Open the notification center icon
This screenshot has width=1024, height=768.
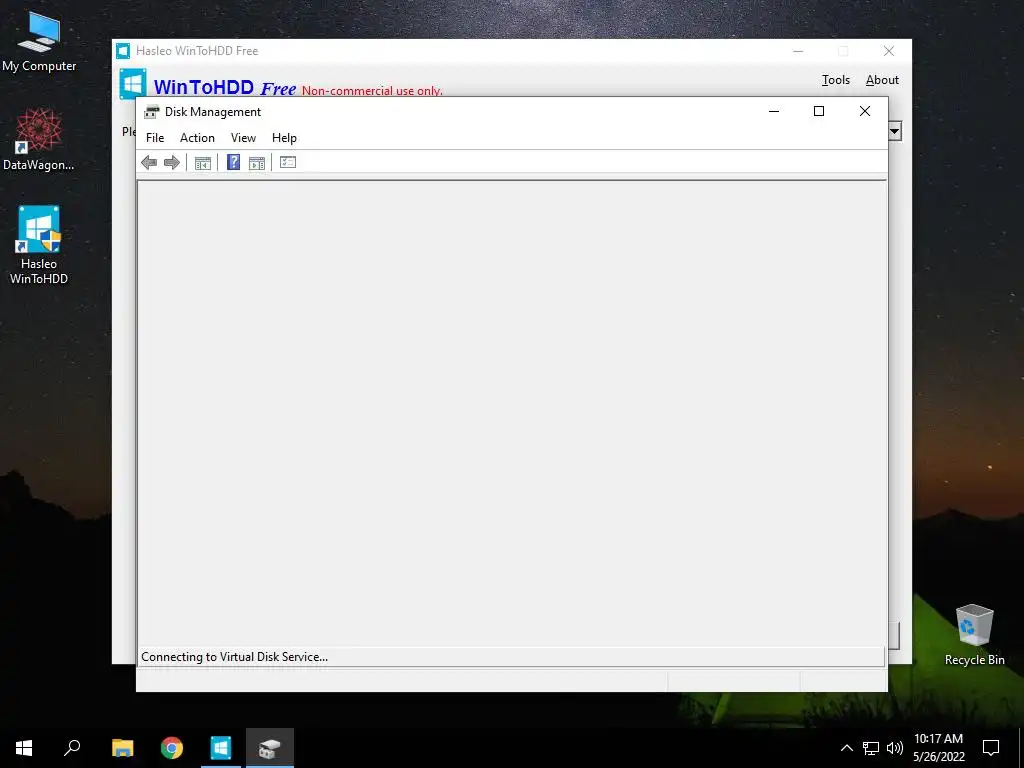[991, 748]
